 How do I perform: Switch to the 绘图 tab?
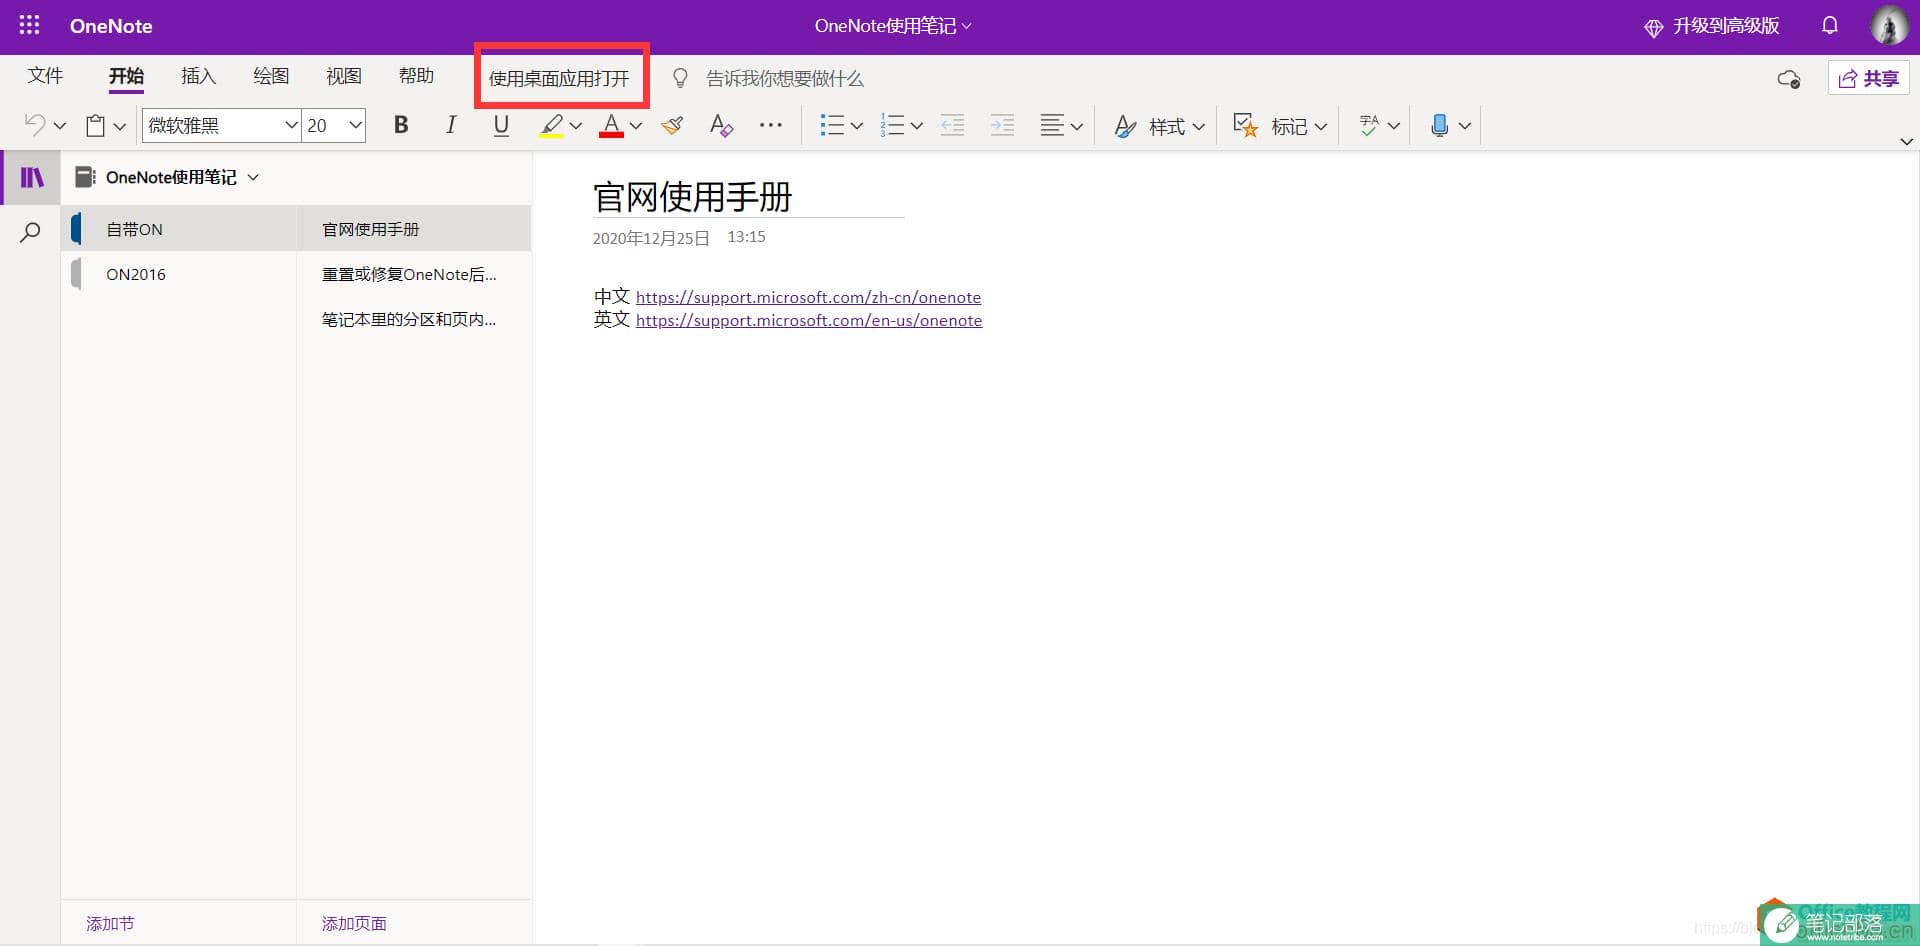point(271,76)
